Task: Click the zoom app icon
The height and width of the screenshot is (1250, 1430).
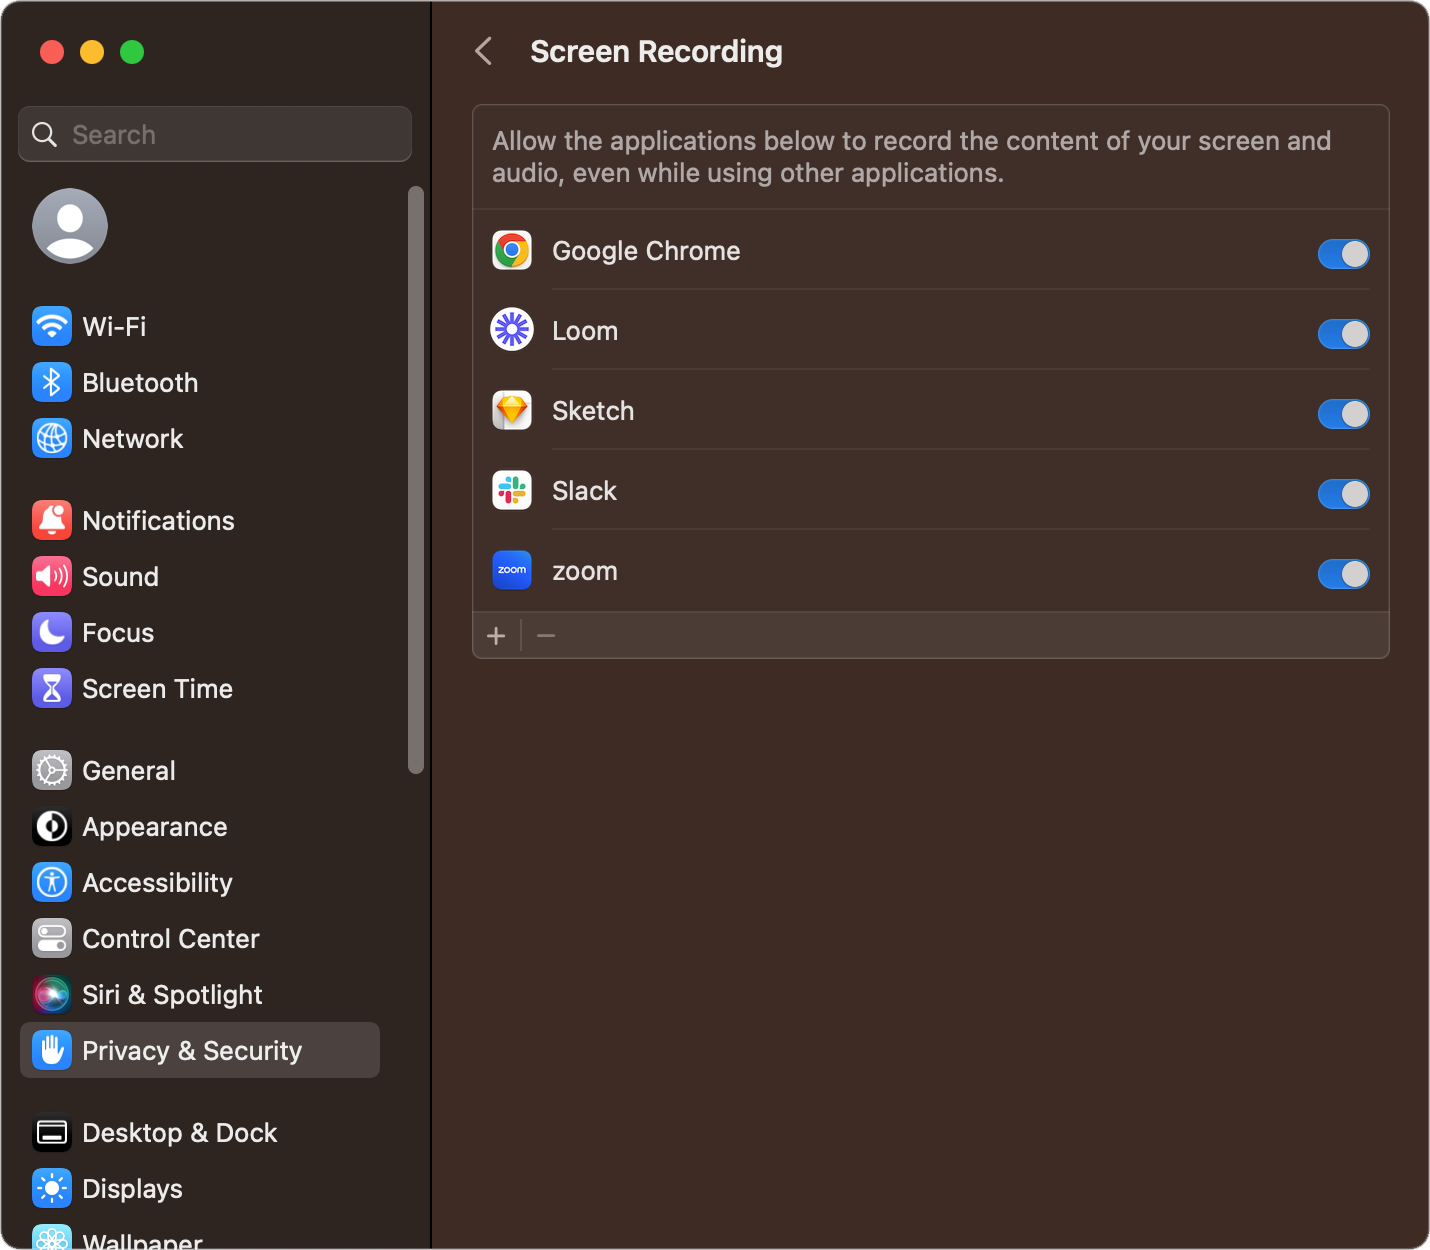Action: click(x=512, y=570)
